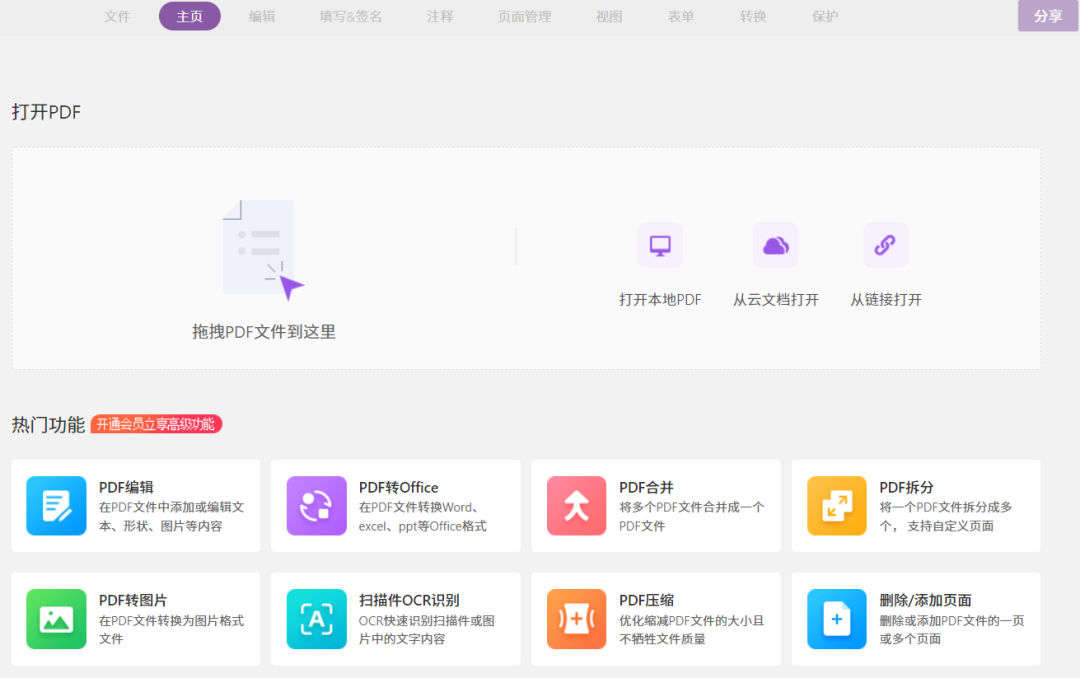Switch to the 编辑 tab
The height and width of the screenshot is (678, 1080).
click(x=262, y=16)
